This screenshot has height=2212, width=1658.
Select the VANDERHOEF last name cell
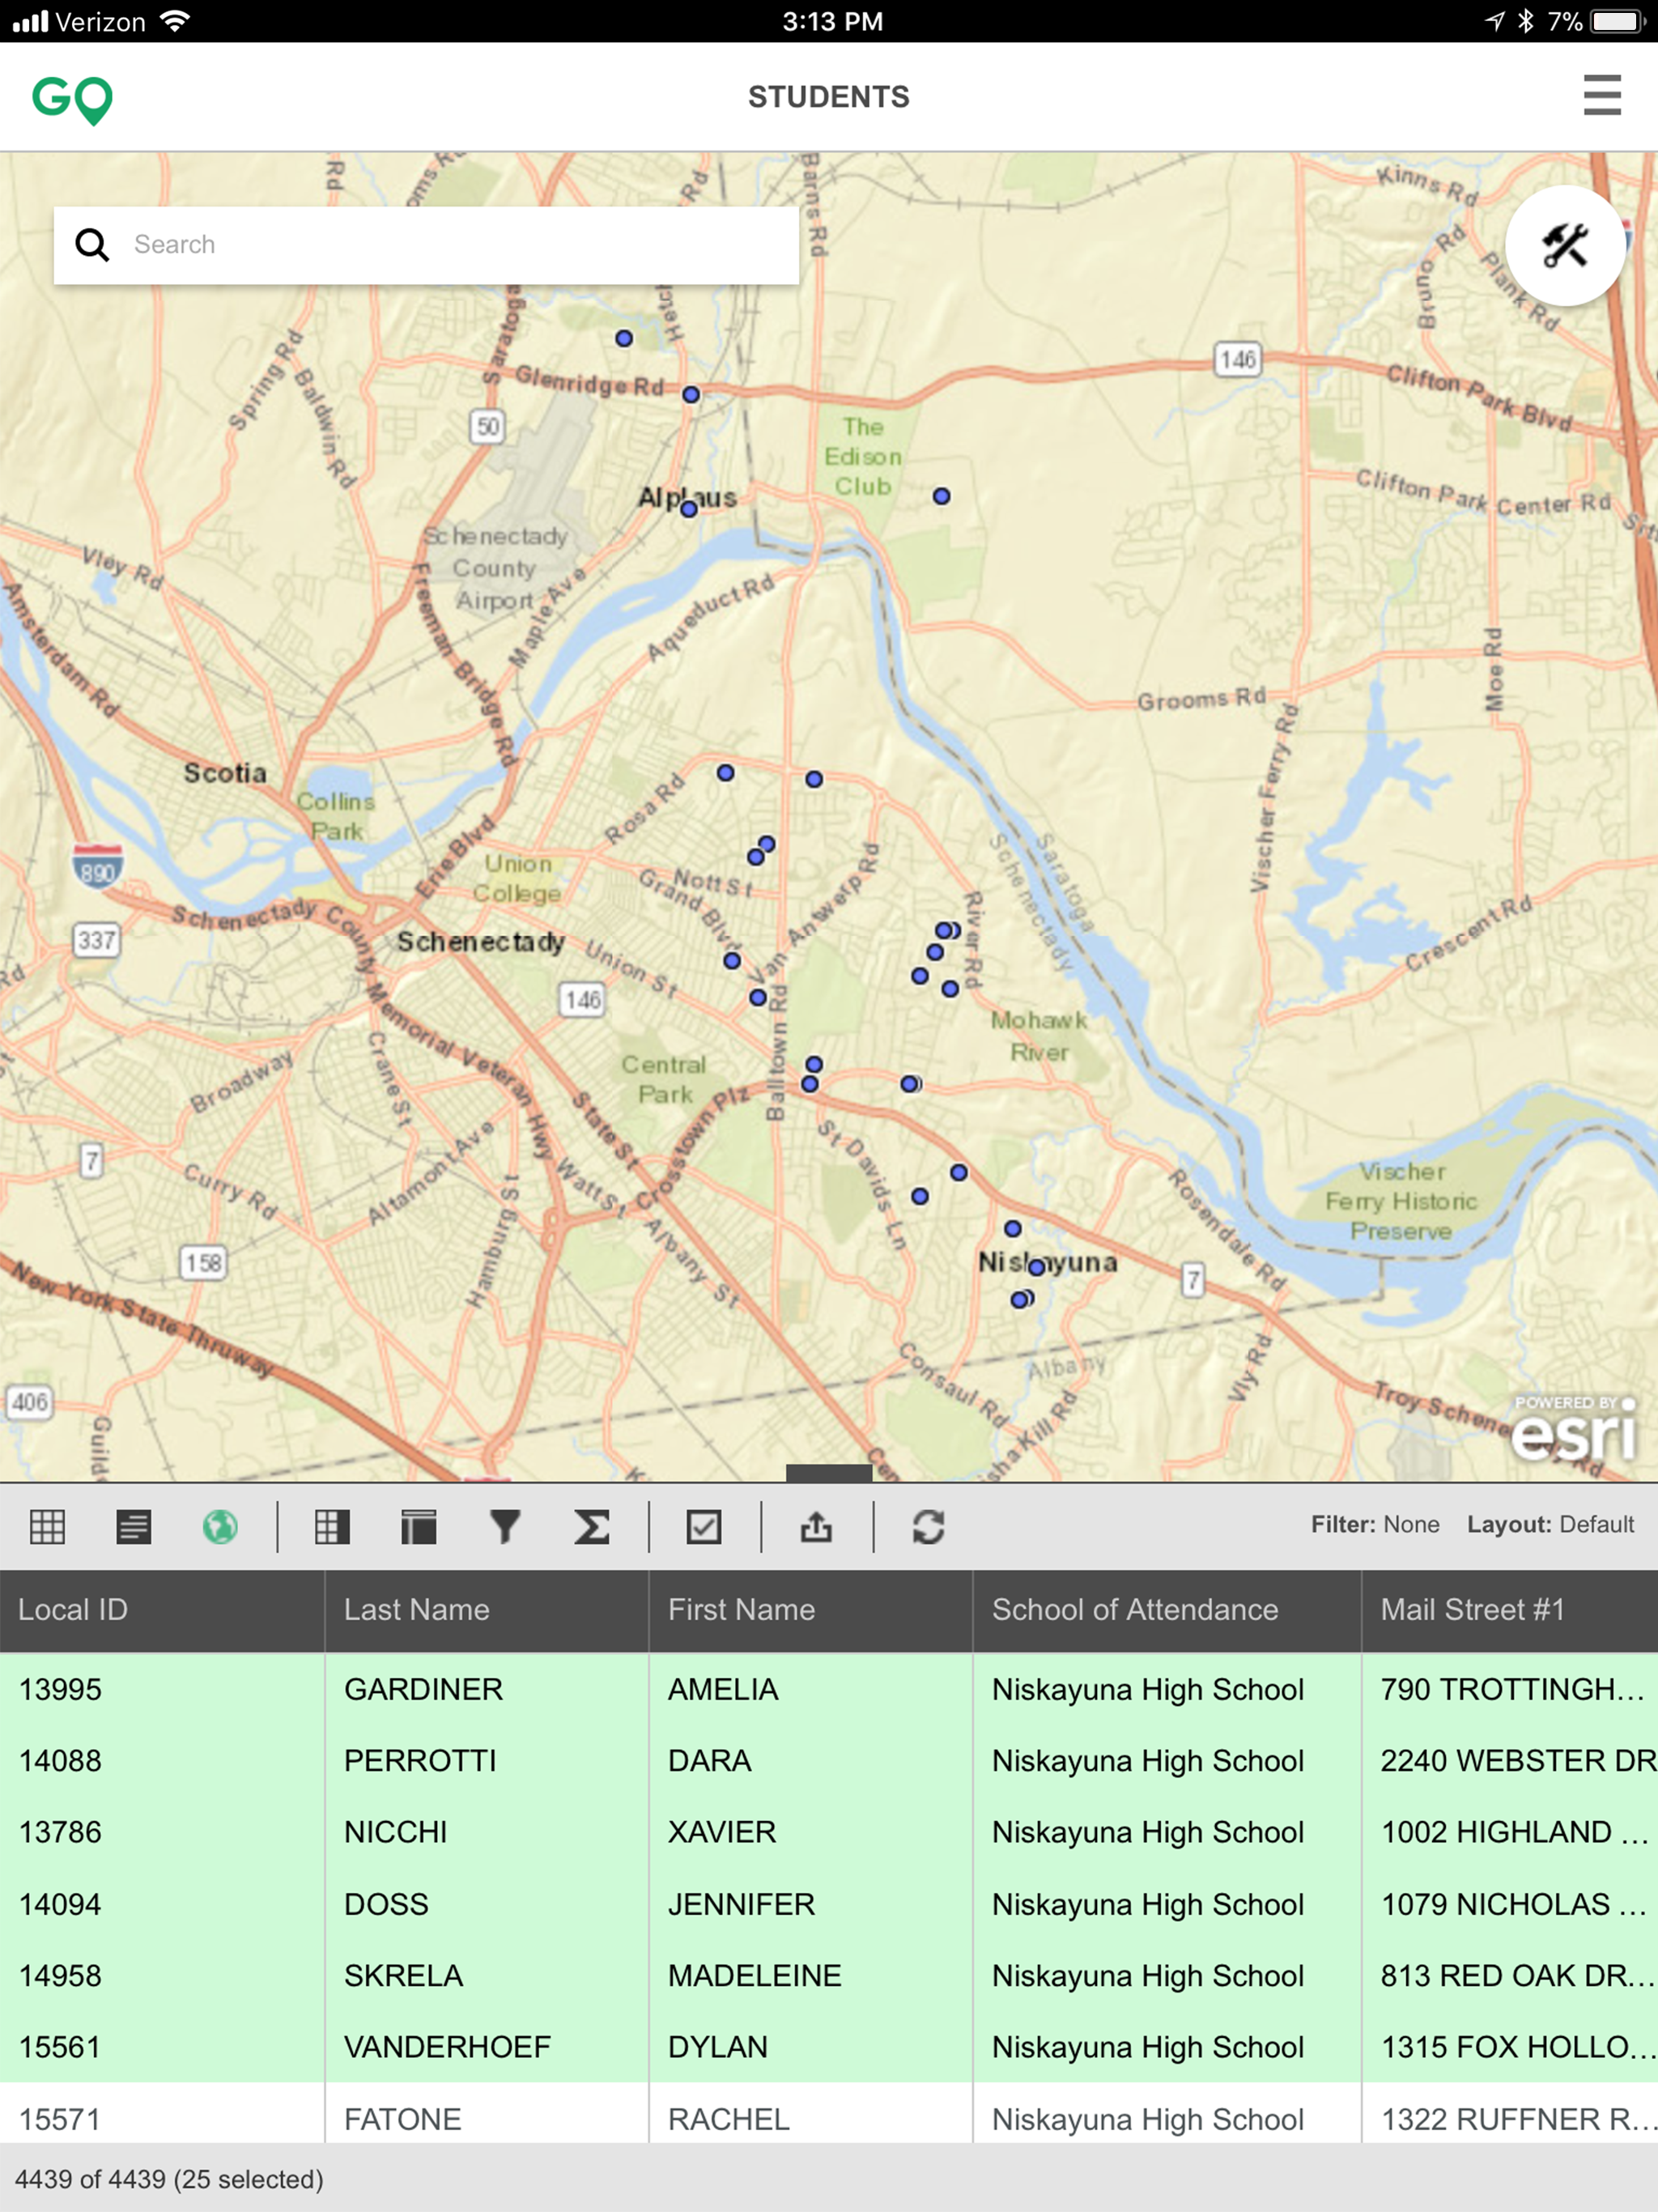487,2047
